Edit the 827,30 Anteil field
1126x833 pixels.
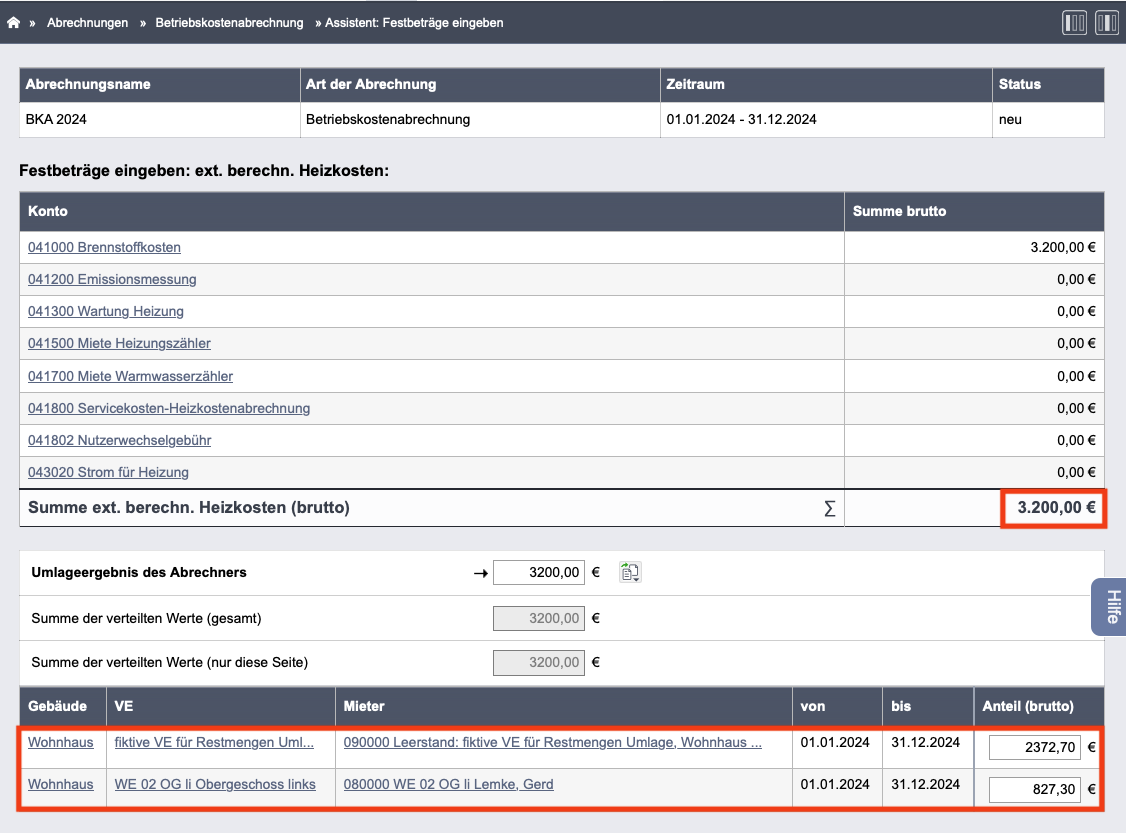[x=1035, y=789]
